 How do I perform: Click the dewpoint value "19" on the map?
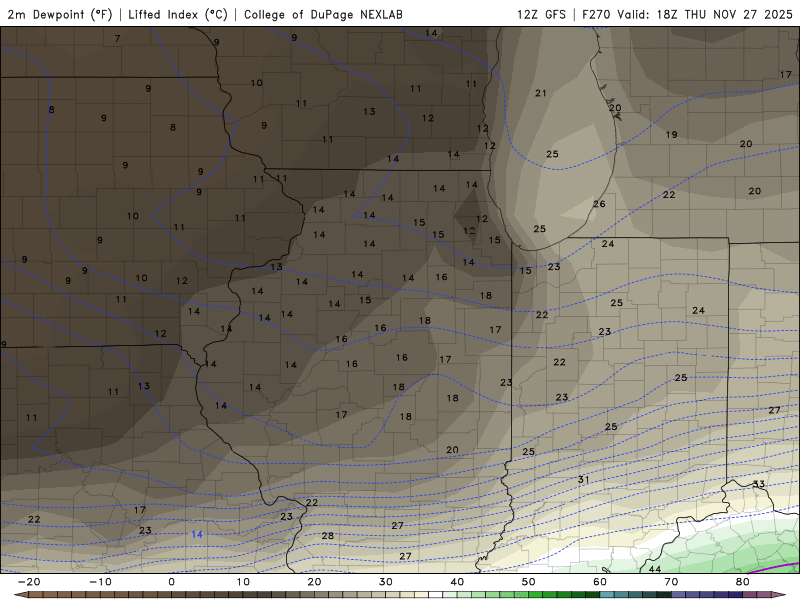[671, 135]
